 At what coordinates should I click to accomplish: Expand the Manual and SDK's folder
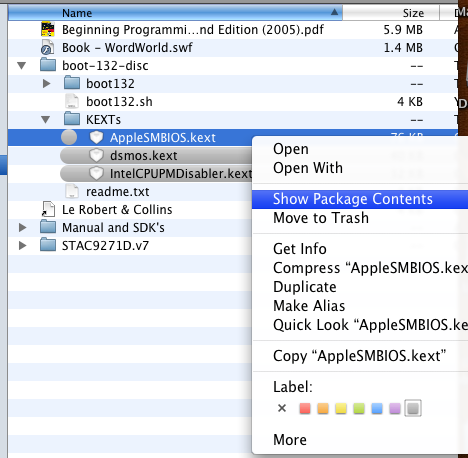[22, 227]
